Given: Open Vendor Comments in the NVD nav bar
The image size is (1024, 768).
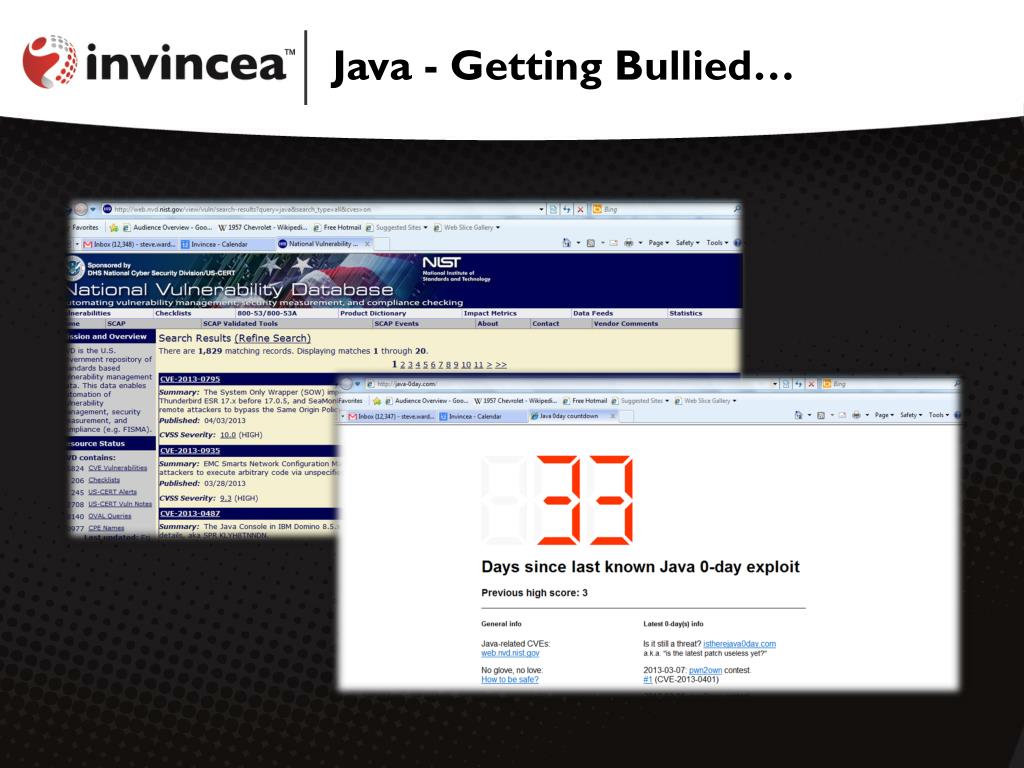Looking at the screenshot, I should [x=626, y=324].
